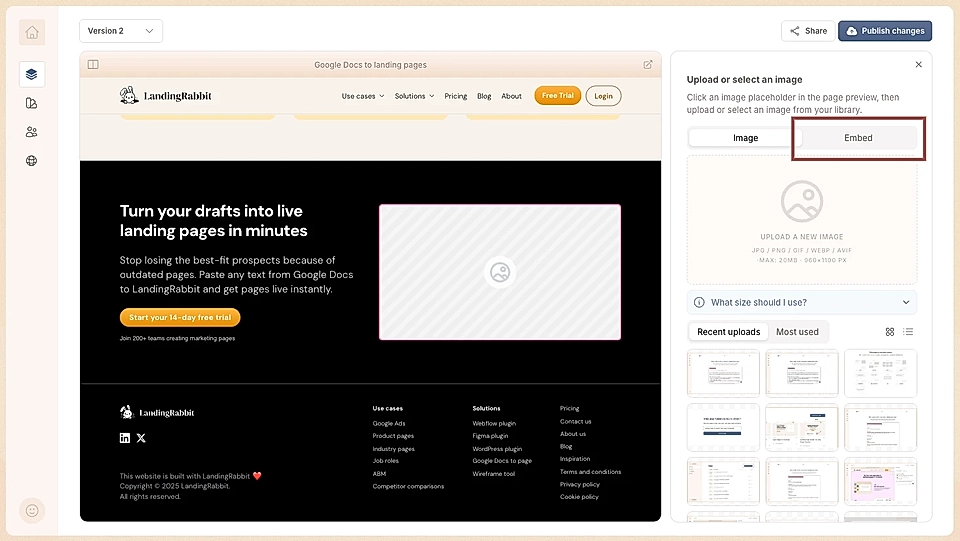Switch to the Embed tab
Image resolution: width=960 pixels, height=541 pixels.
[858, 138]
